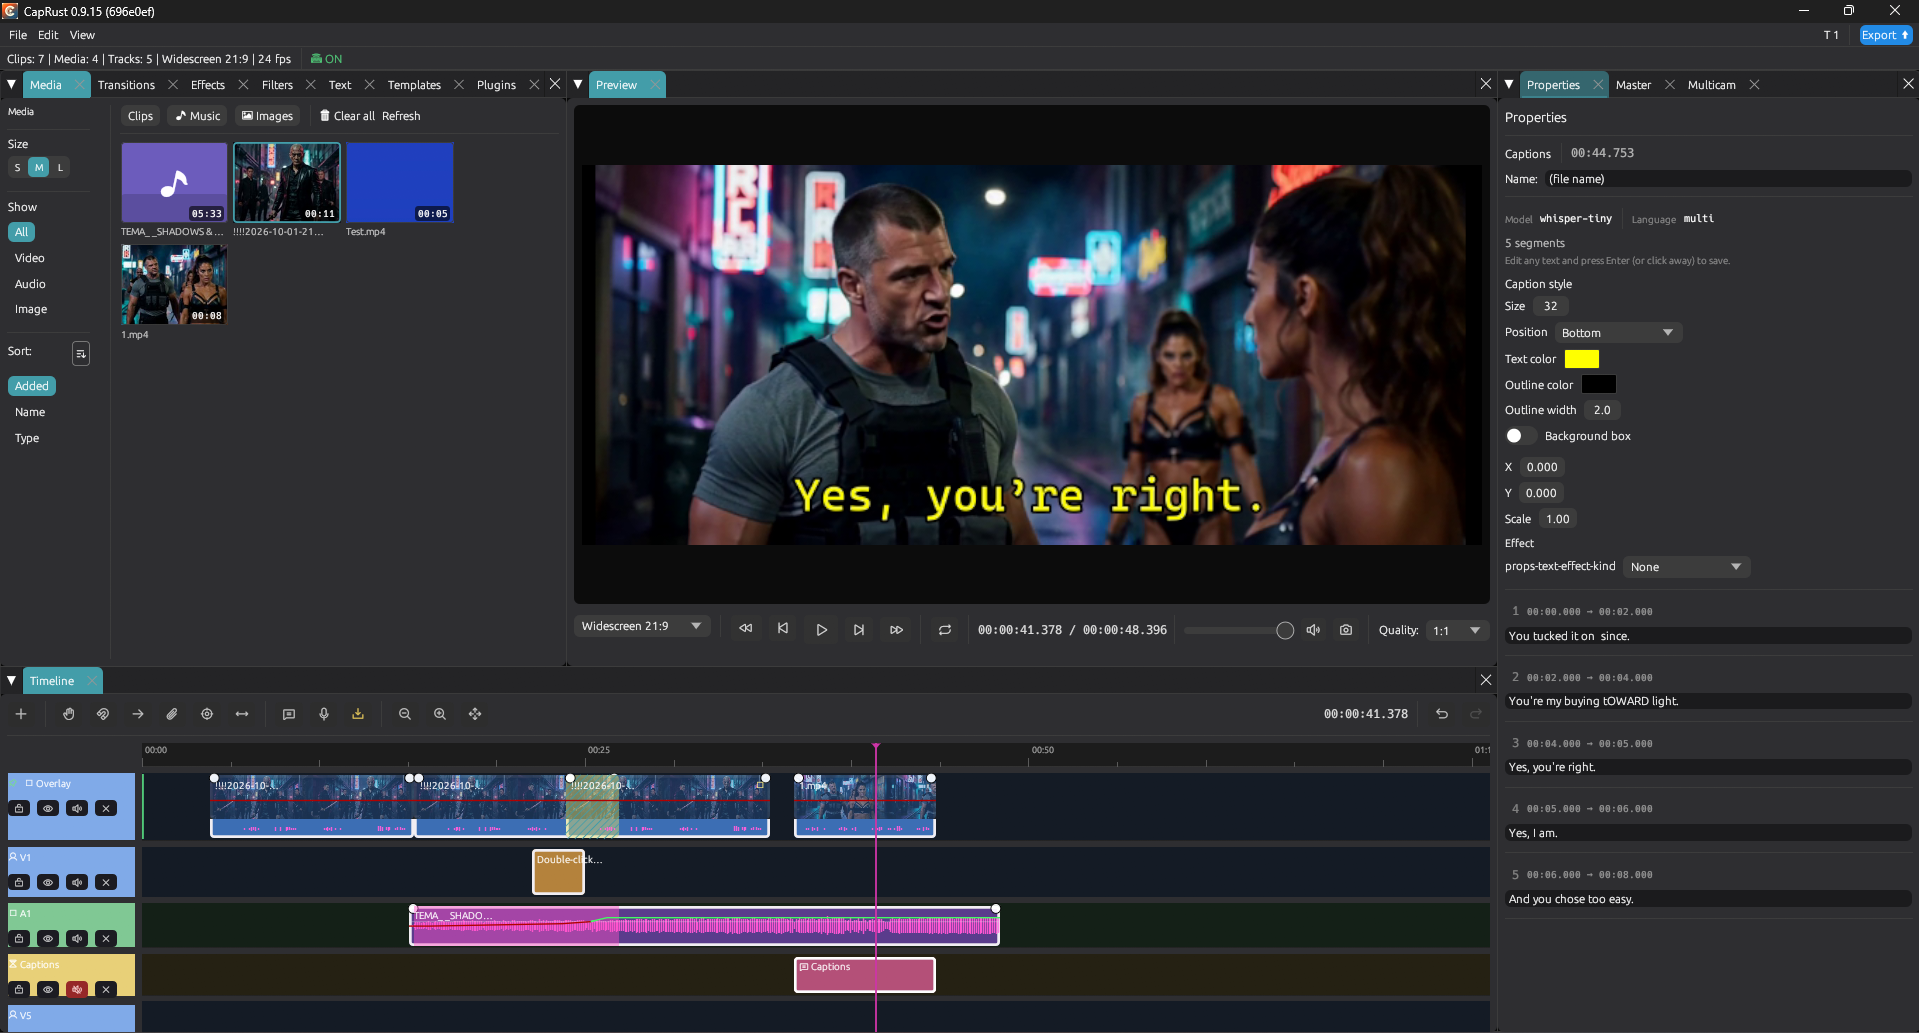The image size is (1919, 1033).
Task: Open the Multicam tab
Action: pyautogui.click(x=1711, y=85)
